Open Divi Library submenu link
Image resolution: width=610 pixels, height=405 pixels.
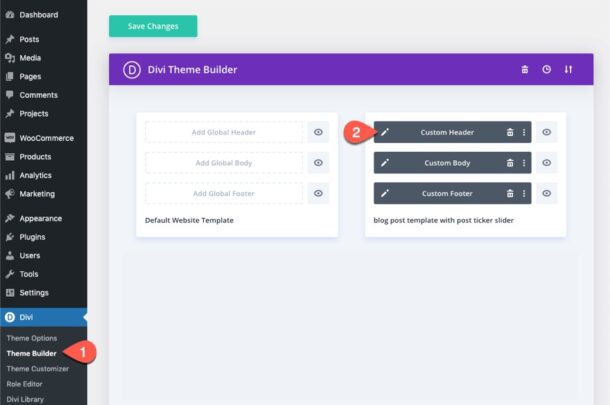pyautogui.click(x=25, y=399)
